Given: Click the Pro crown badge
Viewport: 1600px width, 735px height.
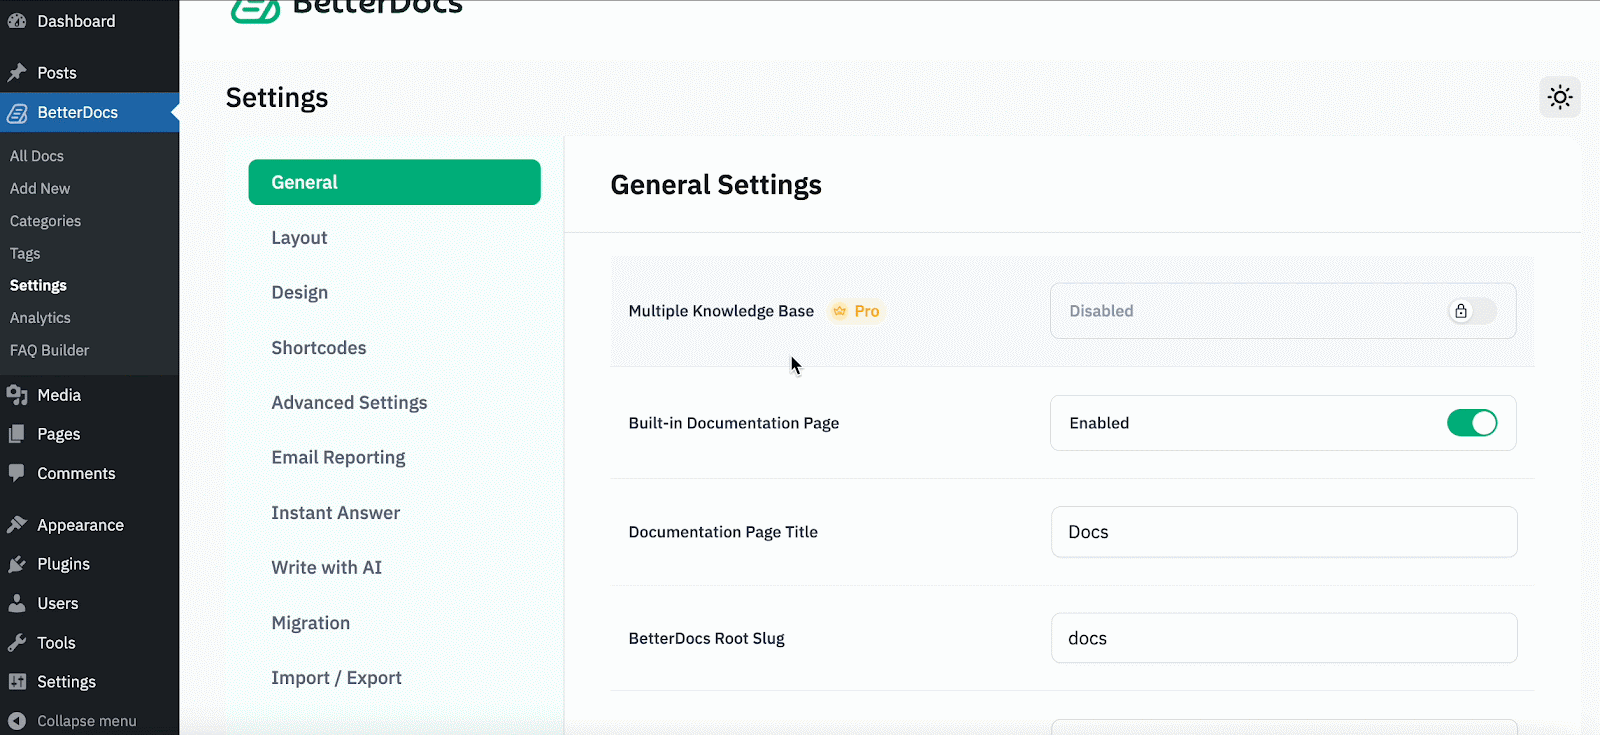Looking at the screenshot, I should pos(856,311).
